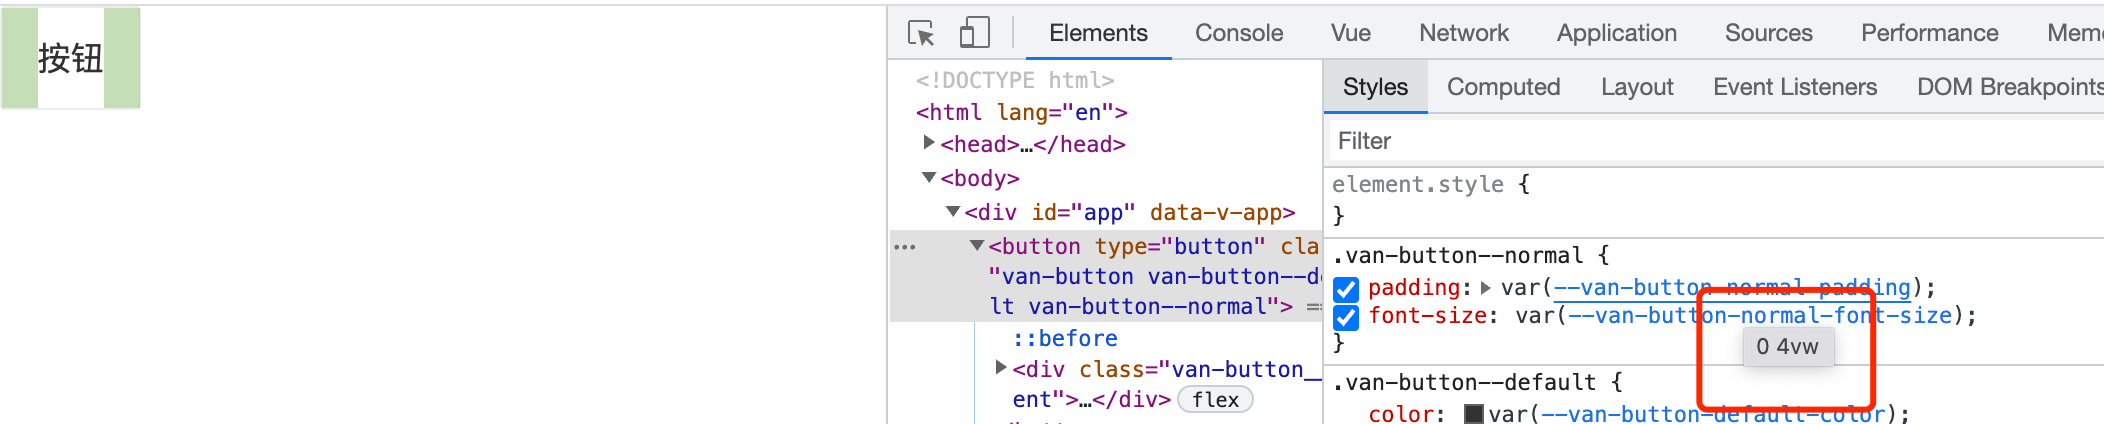Click the styles Filter input field

click(1700, 141)
